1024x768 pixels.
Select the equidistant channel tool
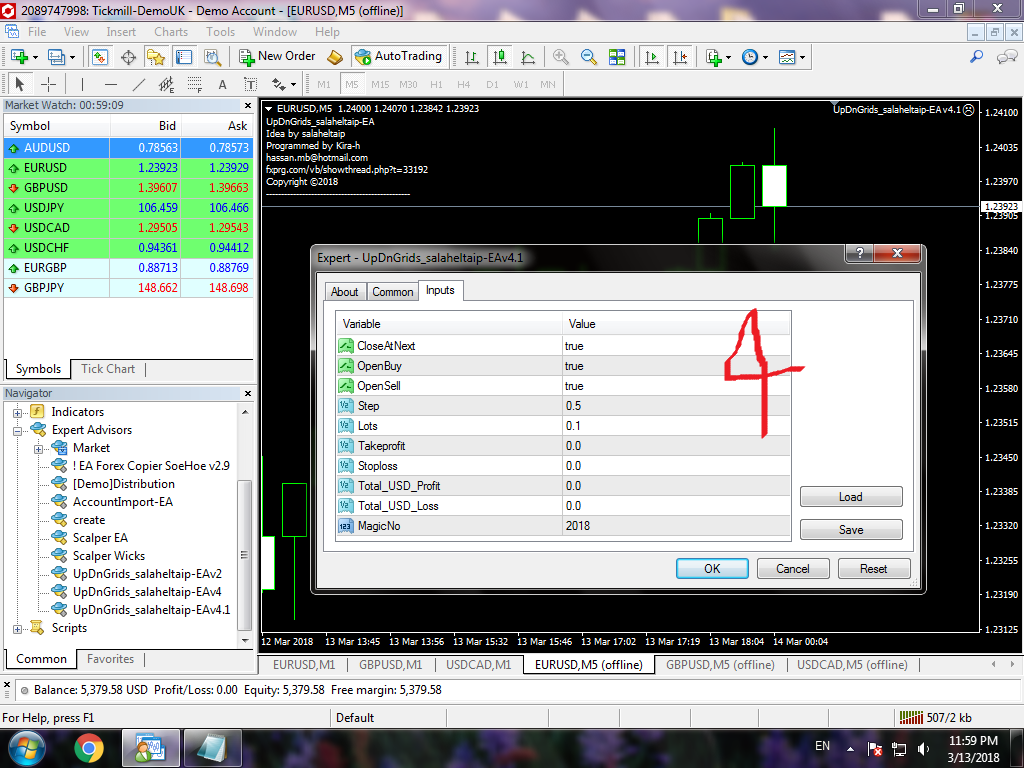coord(167,84)
